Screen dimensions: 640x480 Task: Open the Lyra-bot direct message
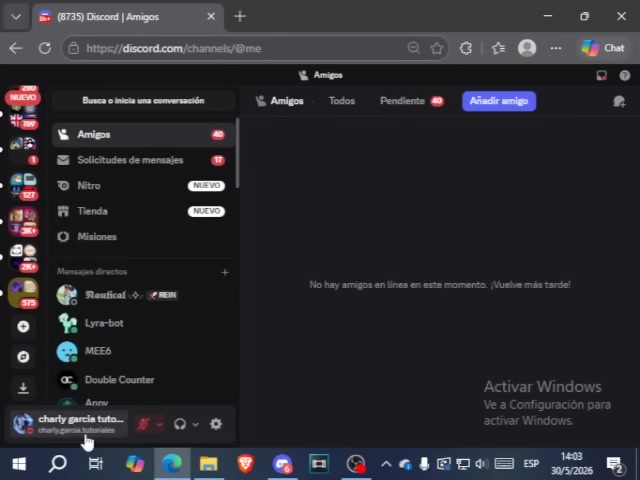click(x=143, y=323)
